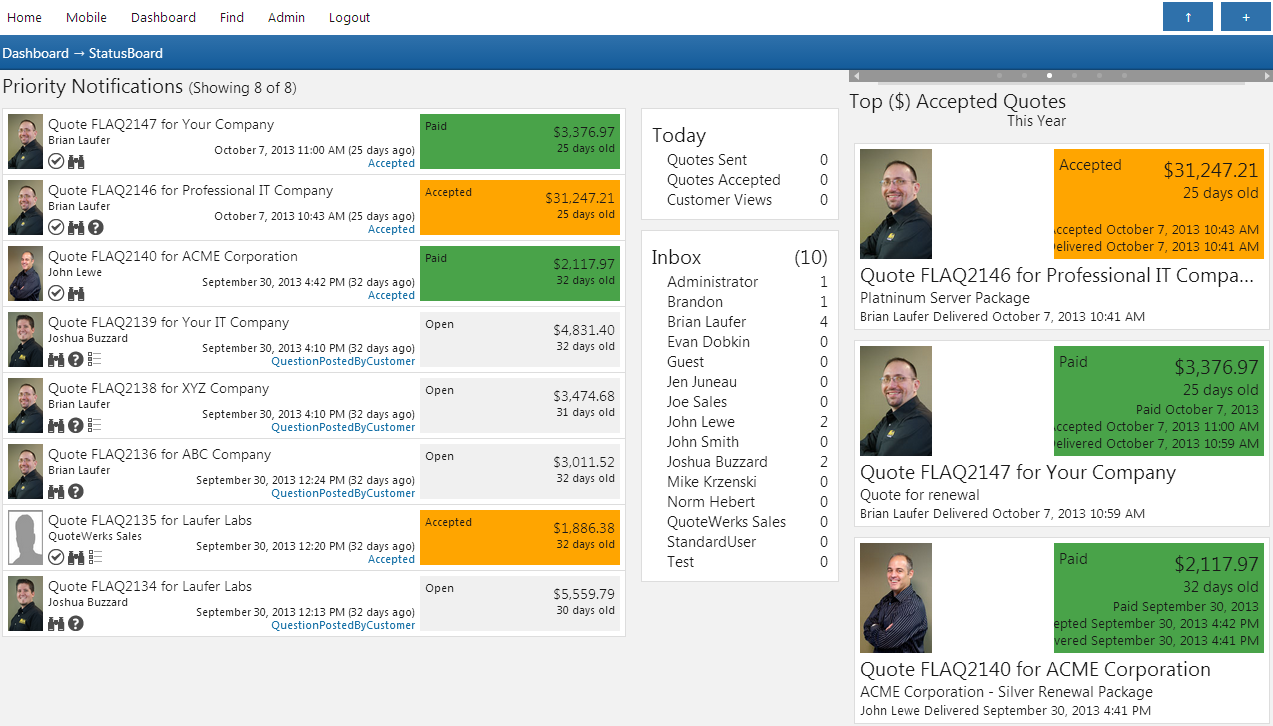Open QuestionPostedByCustomer link for Quote FLAQ2134
The width and height of the screenshot is (1273, 726).
pos(342,625)
